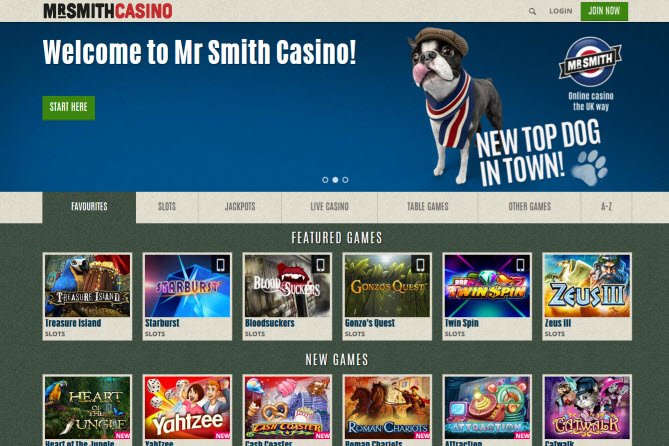
Task: Click the Start Here button
Action: click(x=69, y=108)
